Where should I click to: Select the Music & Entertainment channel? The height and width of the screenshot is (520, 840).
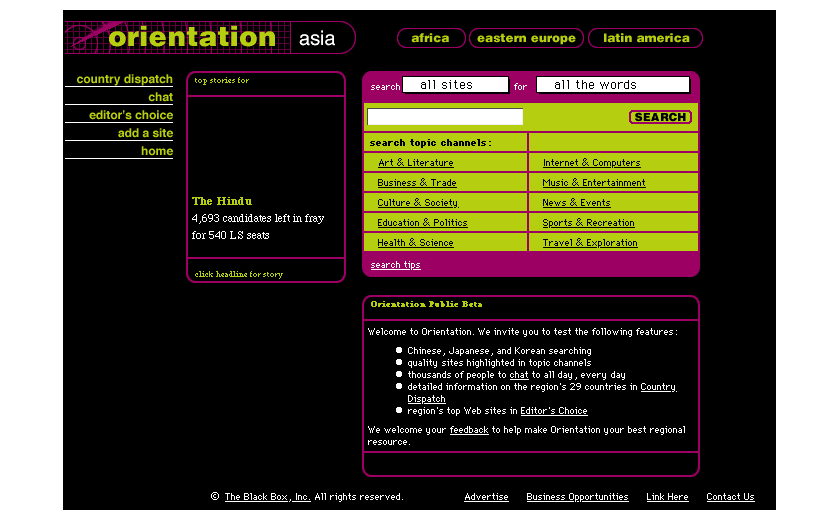pos(593,183)
